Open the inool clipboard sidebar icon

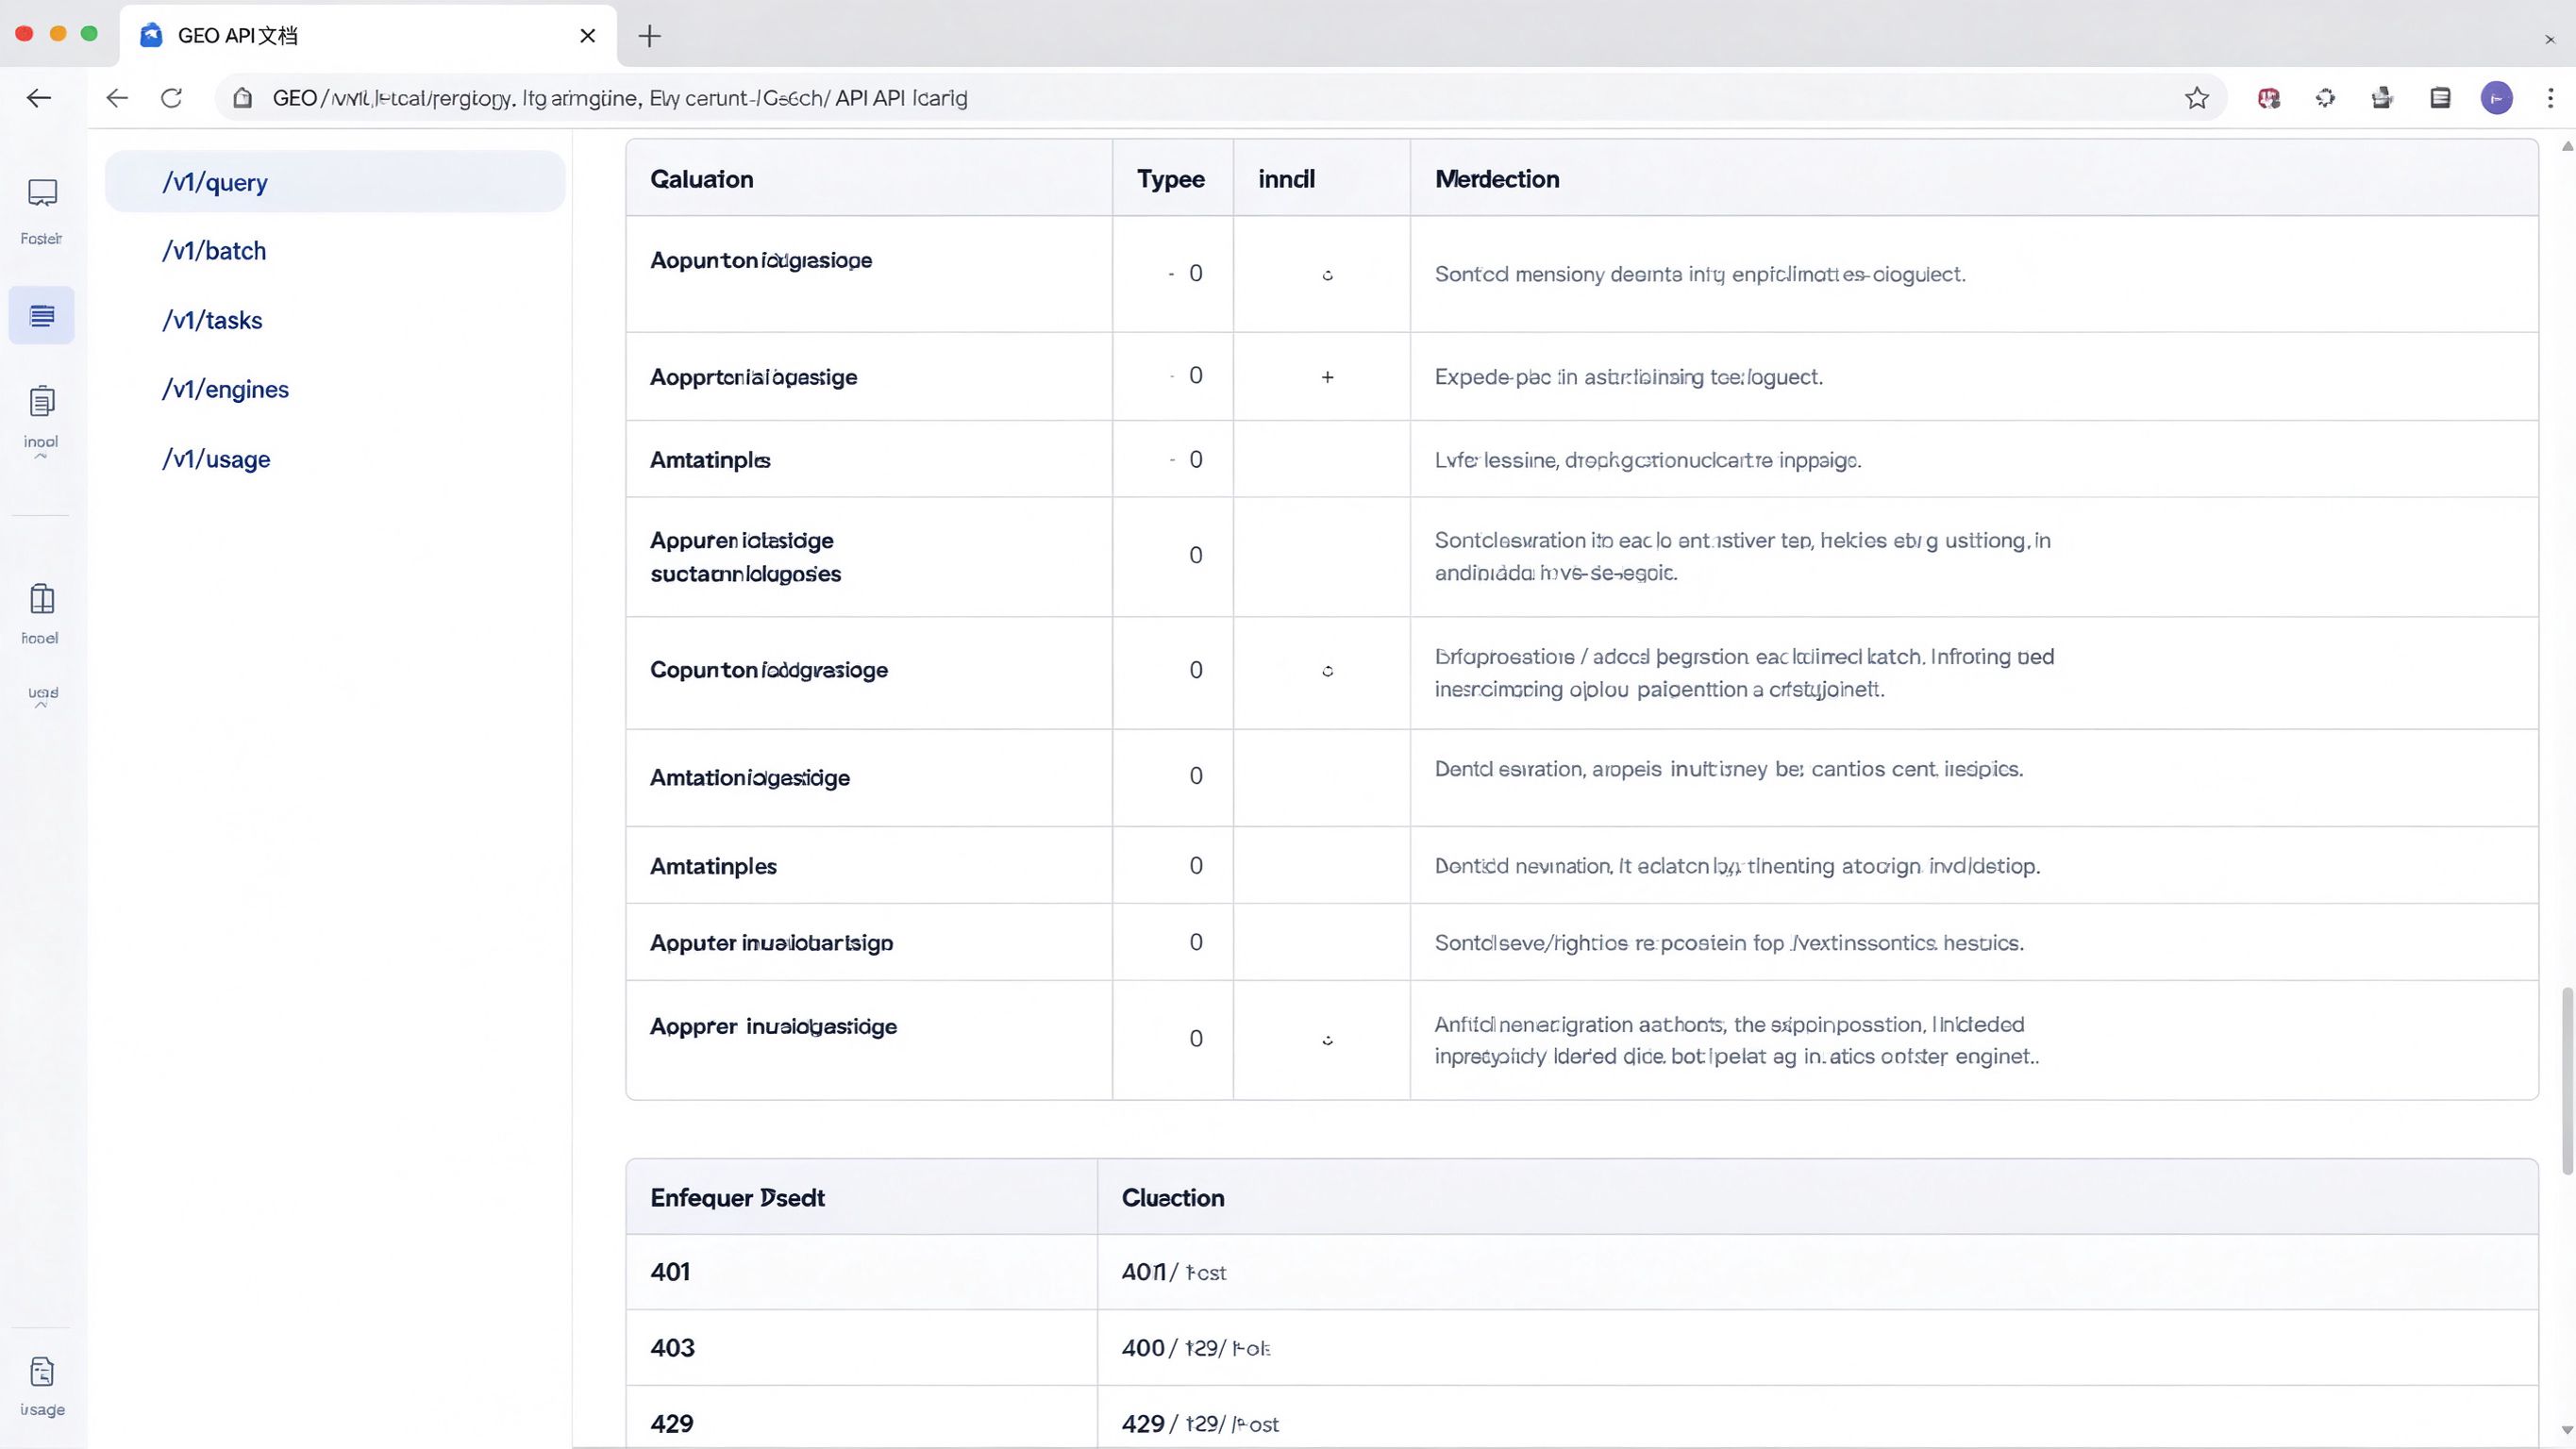[x=42, y=401]
